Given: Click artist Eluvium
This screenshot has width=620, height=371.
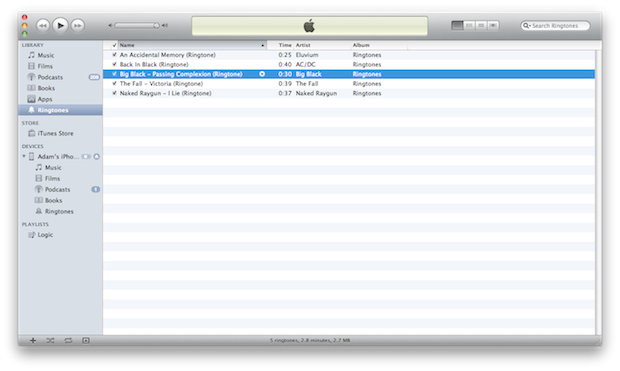Looking at the screenshot, I should (x=307, y=55).
